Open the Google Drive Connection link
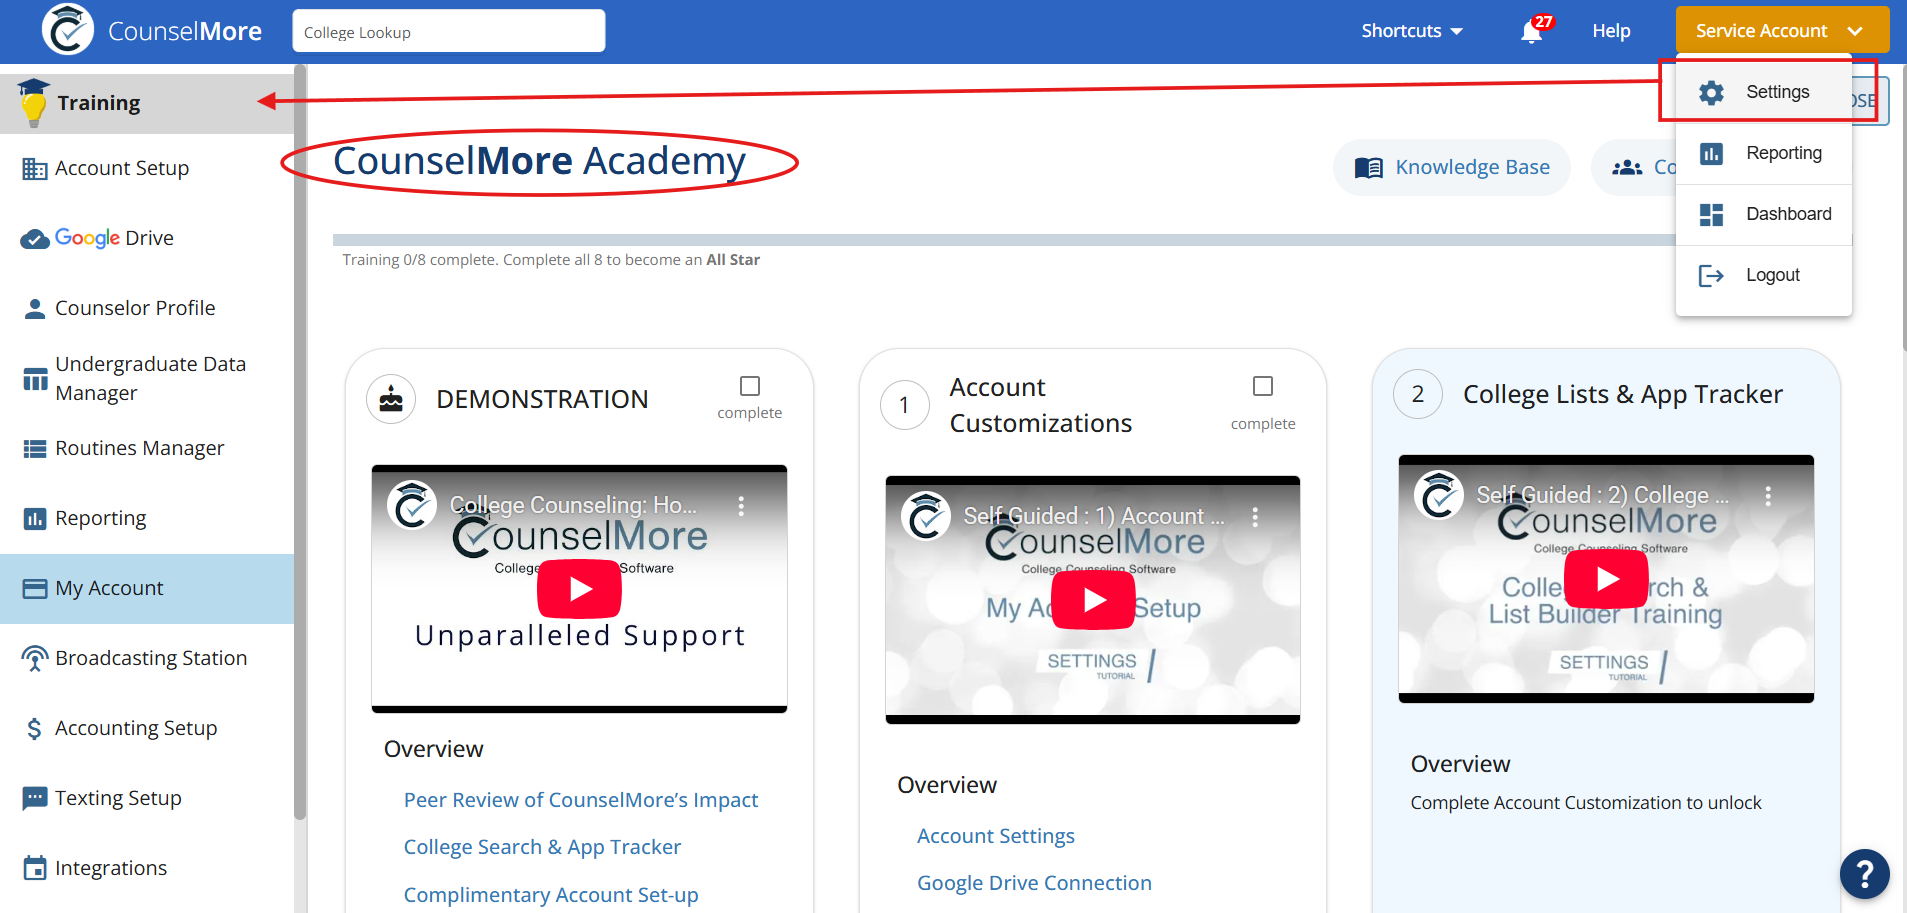 [1034, 883]
